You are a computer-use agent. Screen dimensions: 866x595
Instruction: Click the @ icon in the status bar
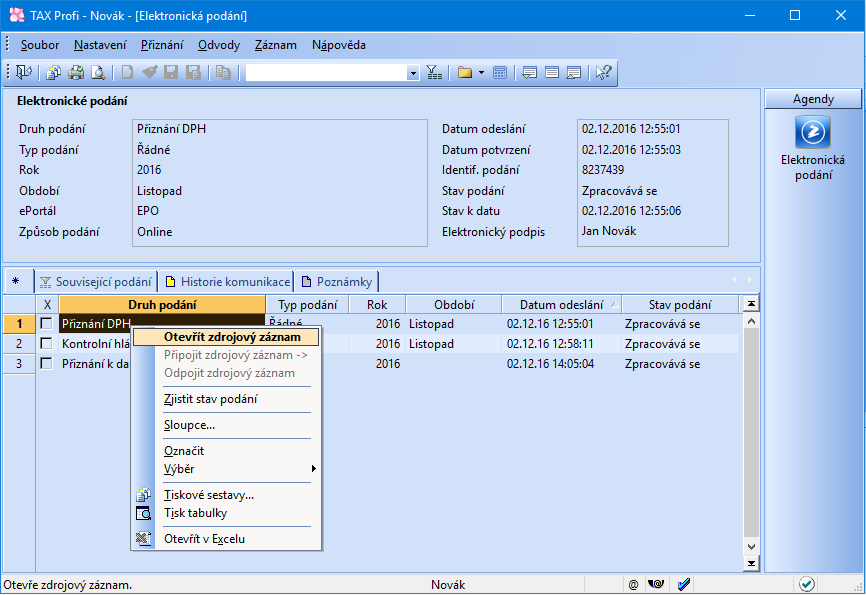[x=633, y=584]
